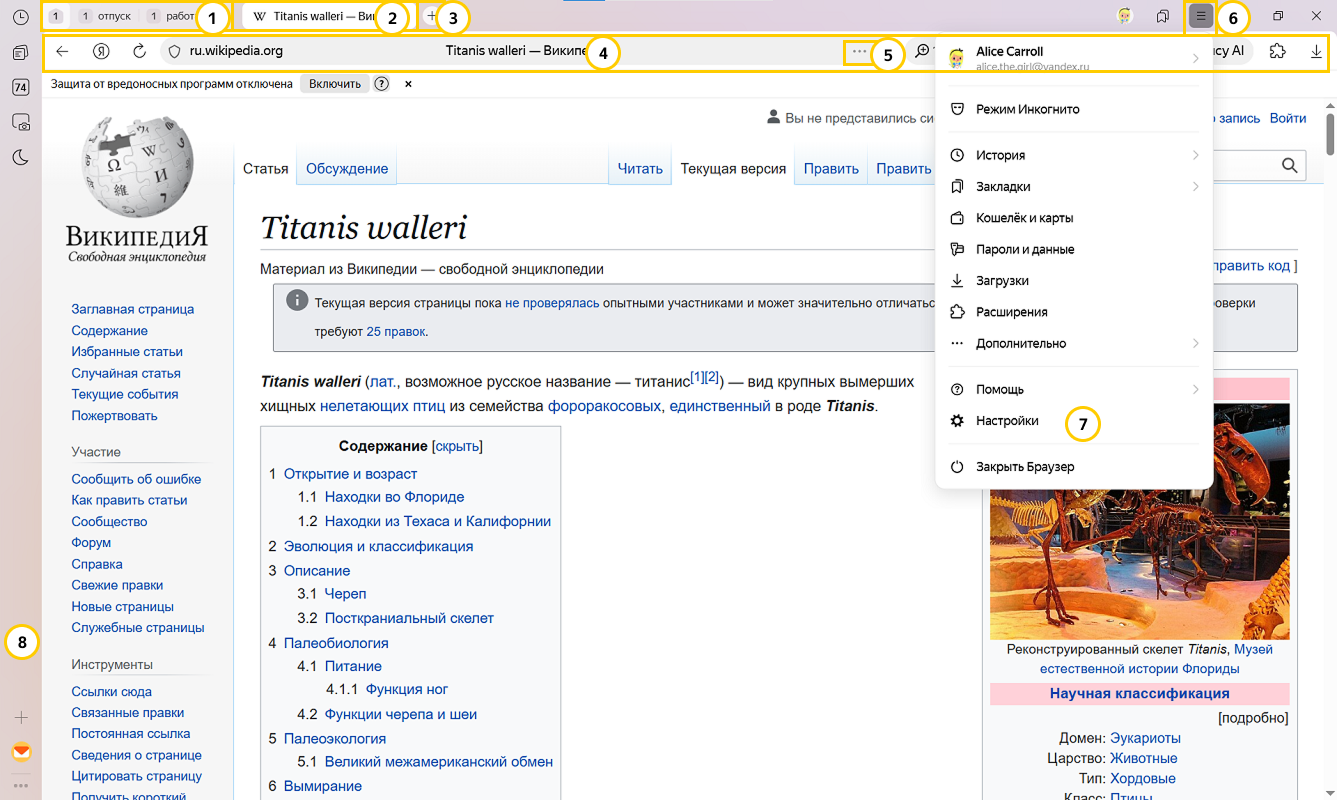
Task: Expand the 'Закладки' submenu
Action: click(x=1073, y=187)
